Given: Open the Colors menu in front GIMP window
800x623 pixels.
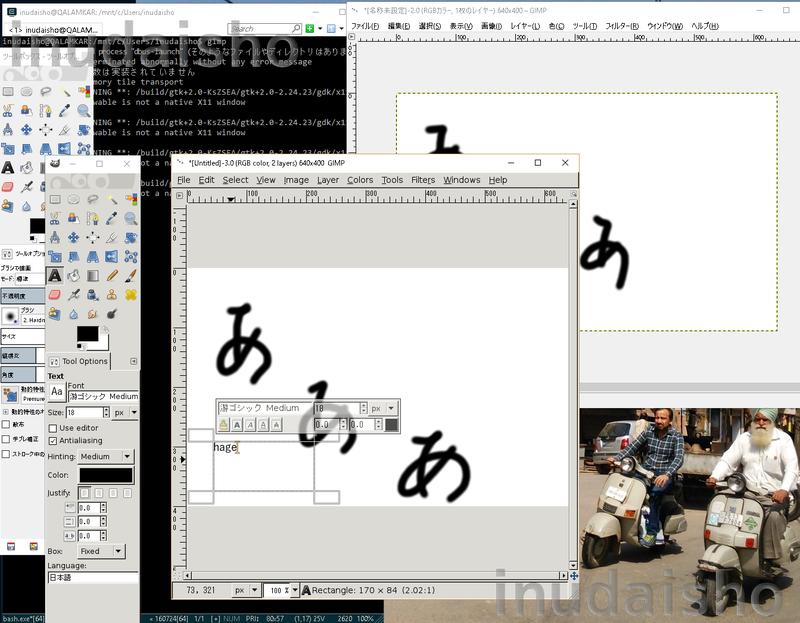Looking at the screenshot, I should tap(360, 180).
